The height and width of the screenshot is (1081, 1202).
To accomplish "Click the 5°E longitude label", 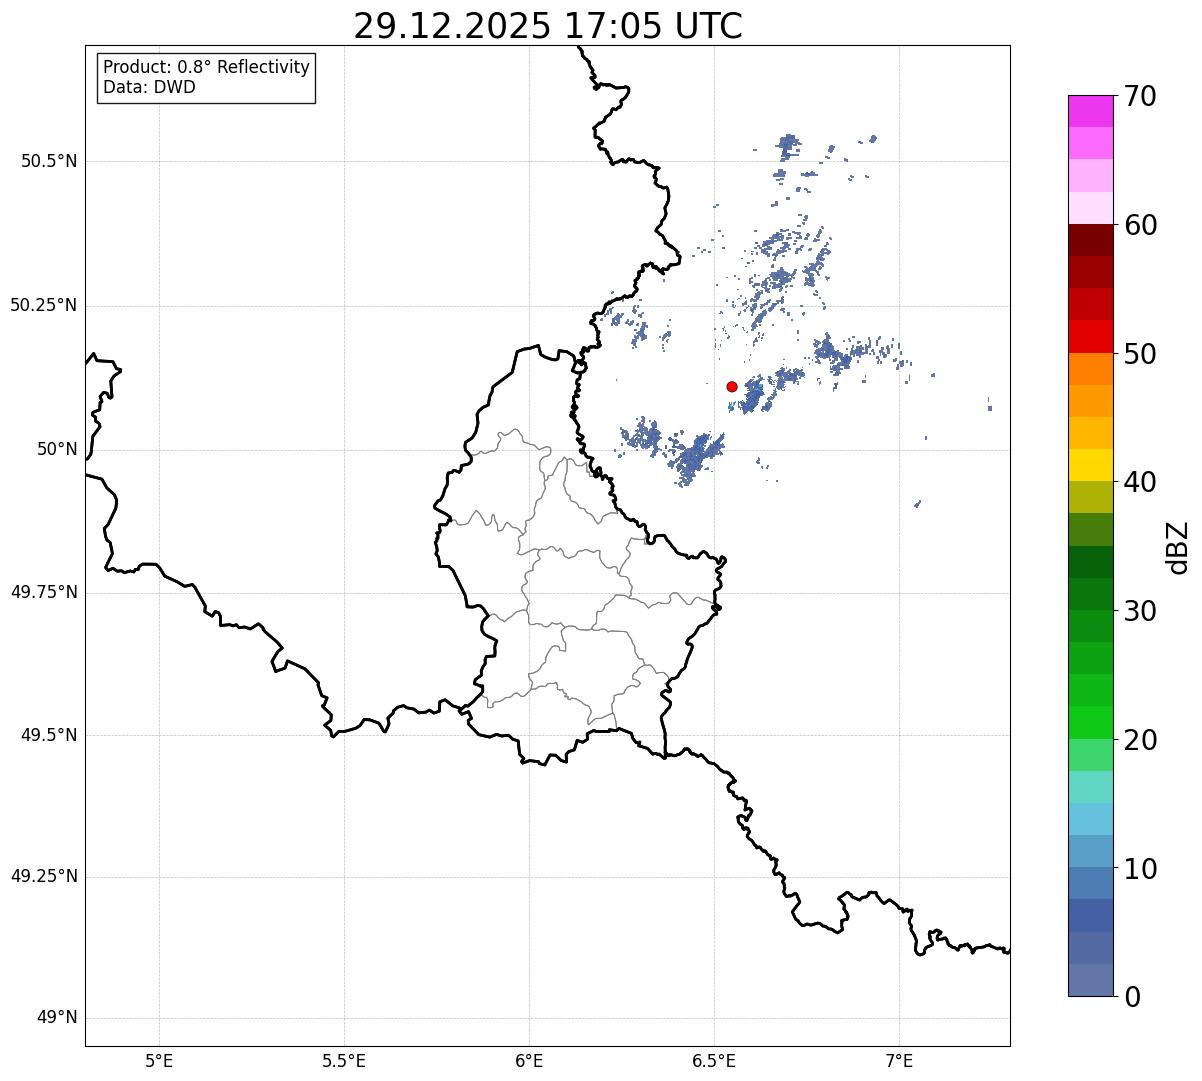I will pos(159,1061).
